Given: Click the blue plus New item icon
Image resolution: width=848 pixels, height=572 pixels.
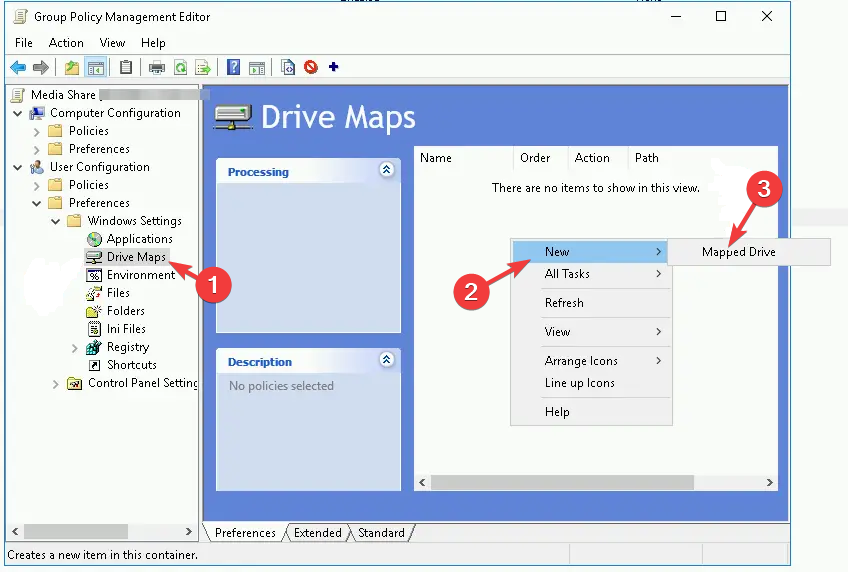Looking at the screenshot, I should pyautogui.click(x=334, y=66).
